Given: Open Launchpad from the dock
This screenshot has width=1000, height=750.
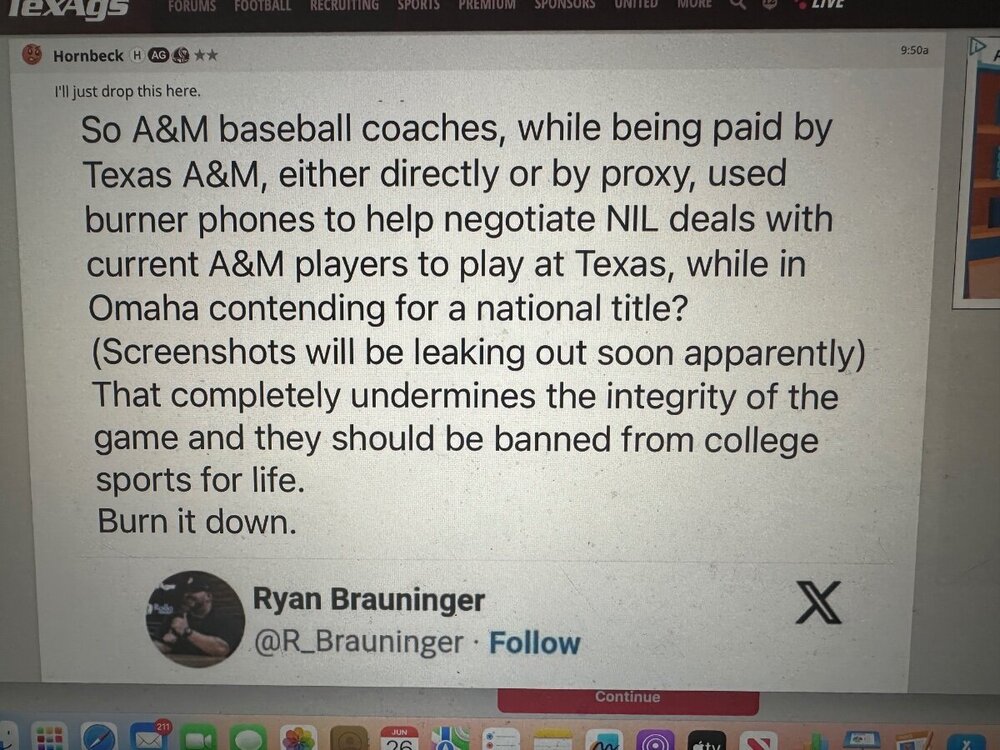Looking at the screenshot, I should click(50, 738).
